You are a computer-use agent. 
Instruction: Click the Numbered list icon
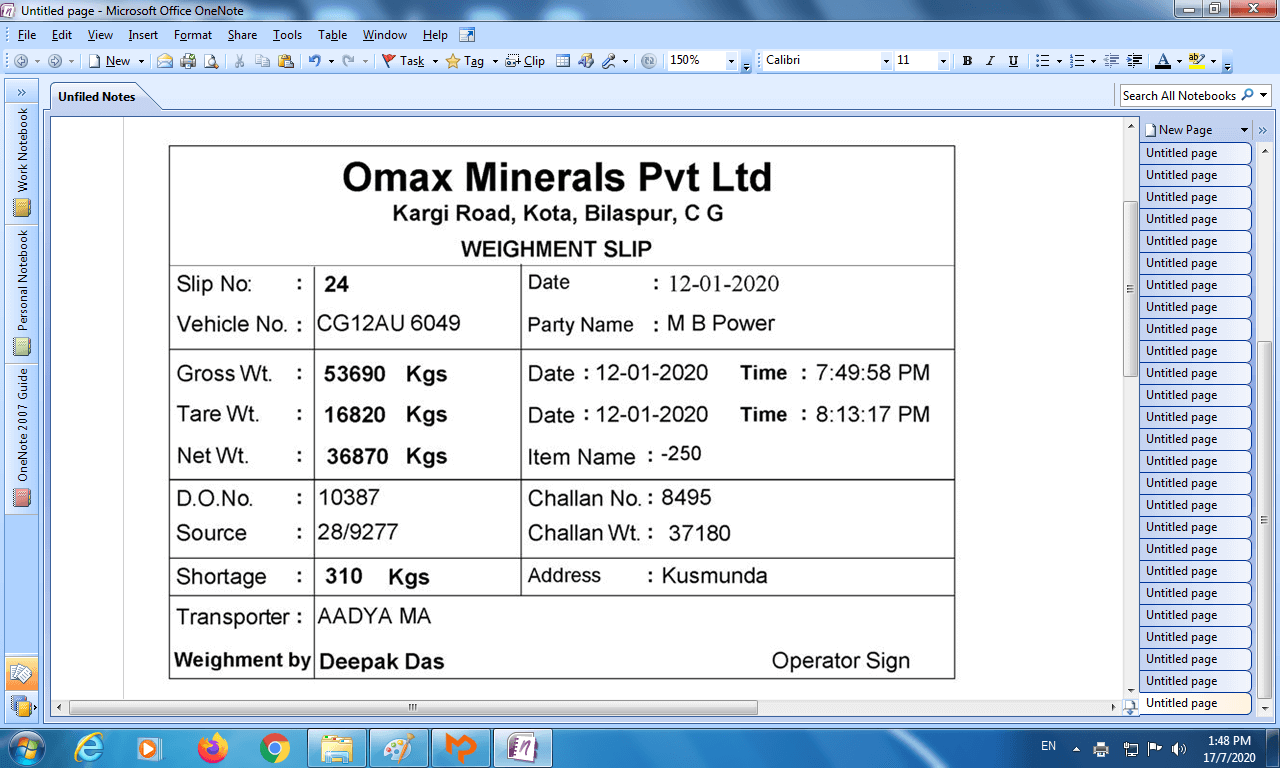1077,61
